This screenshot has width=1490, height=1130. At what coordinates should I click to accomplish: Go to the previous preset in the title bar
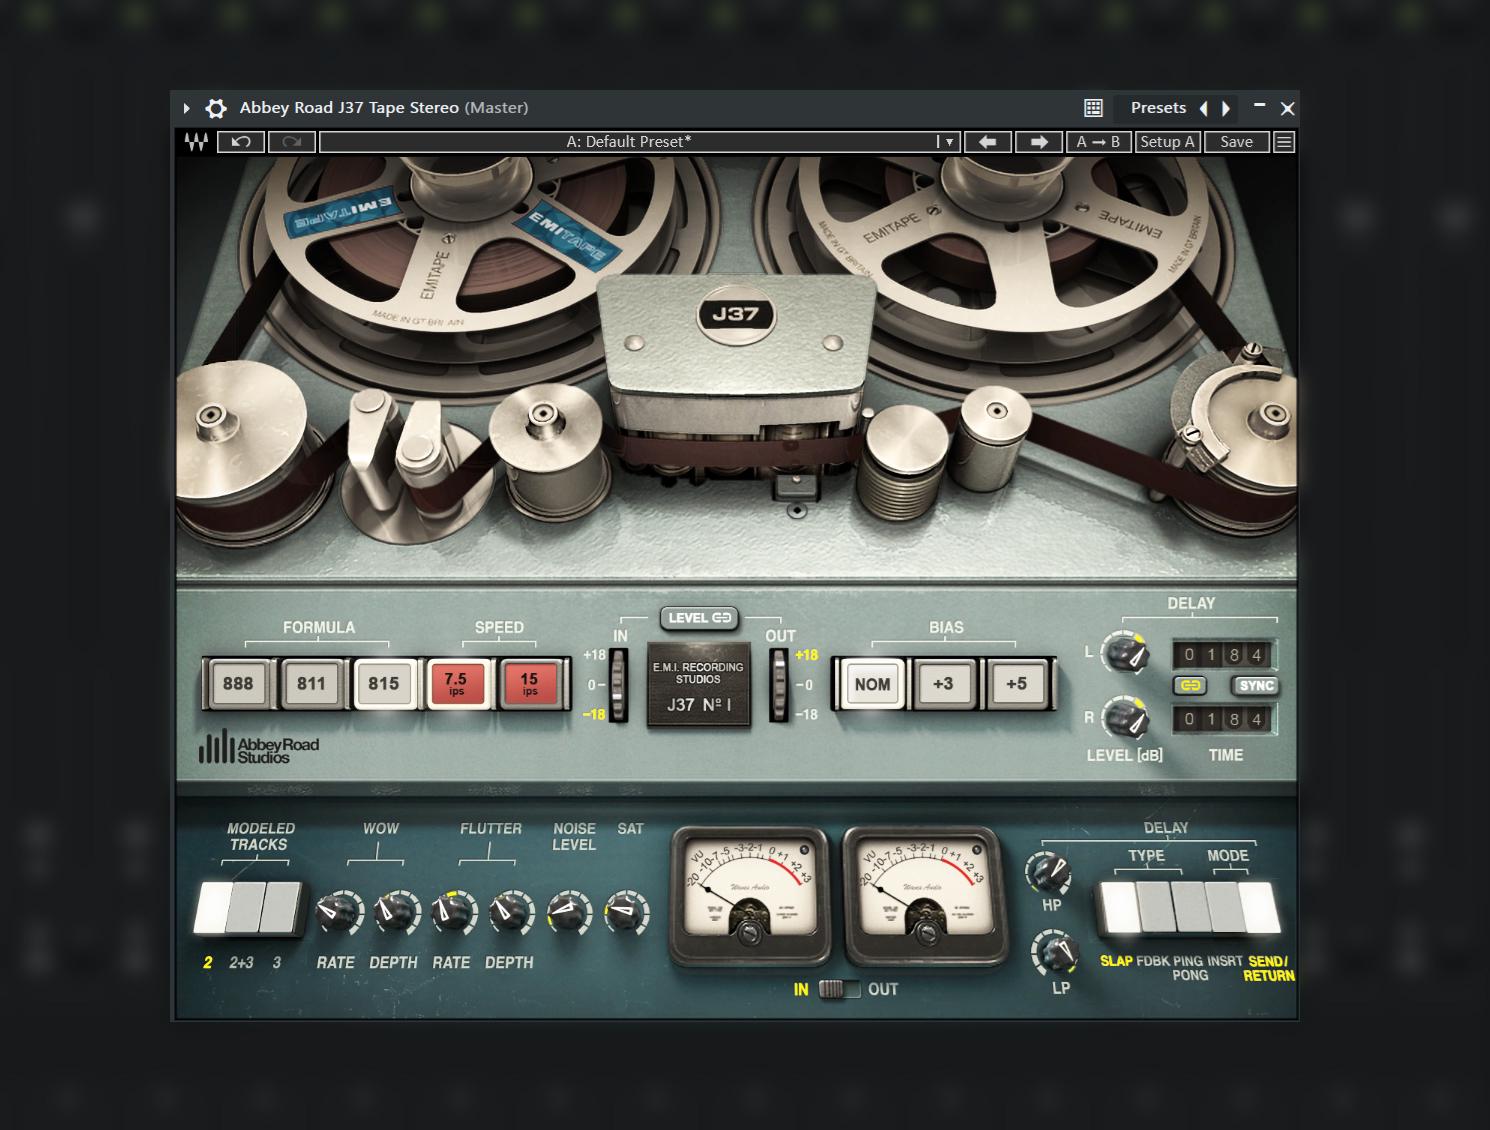pyautogui.click(x=1203, y=108)
